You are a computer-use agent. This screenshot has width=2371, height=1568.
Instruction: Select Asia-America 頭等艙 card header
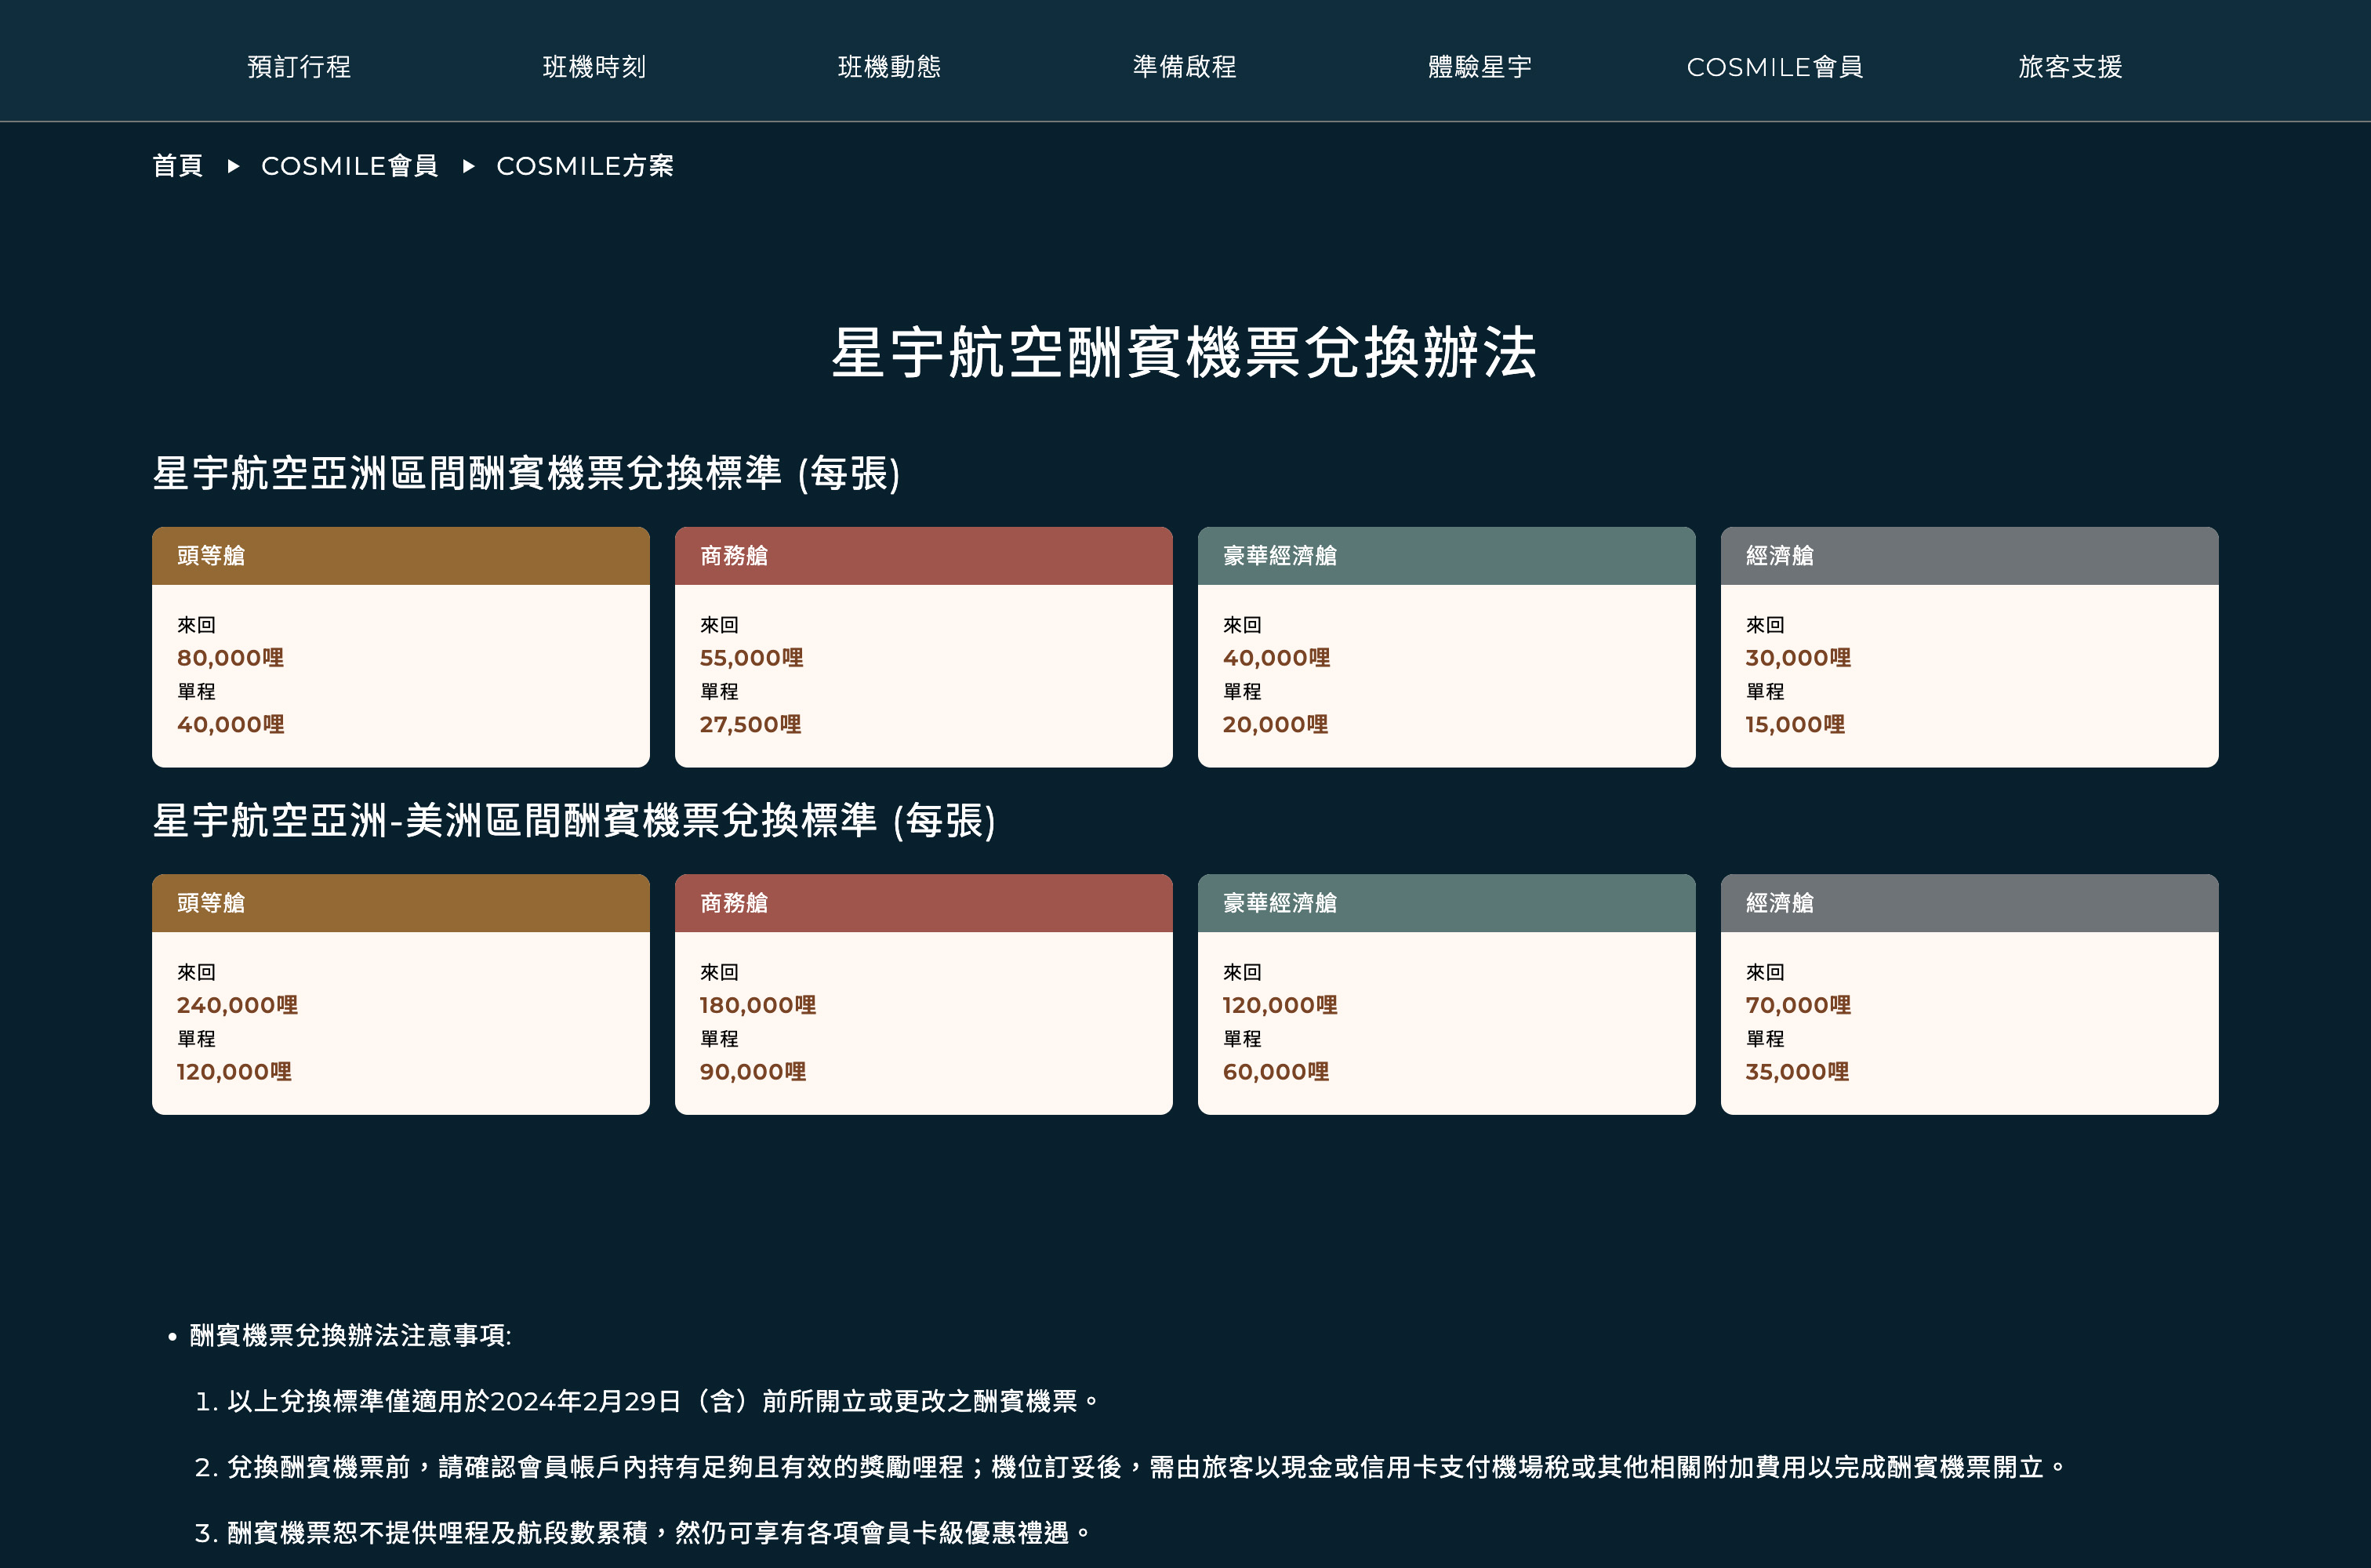pyautogui.click(x=401, y=903)
